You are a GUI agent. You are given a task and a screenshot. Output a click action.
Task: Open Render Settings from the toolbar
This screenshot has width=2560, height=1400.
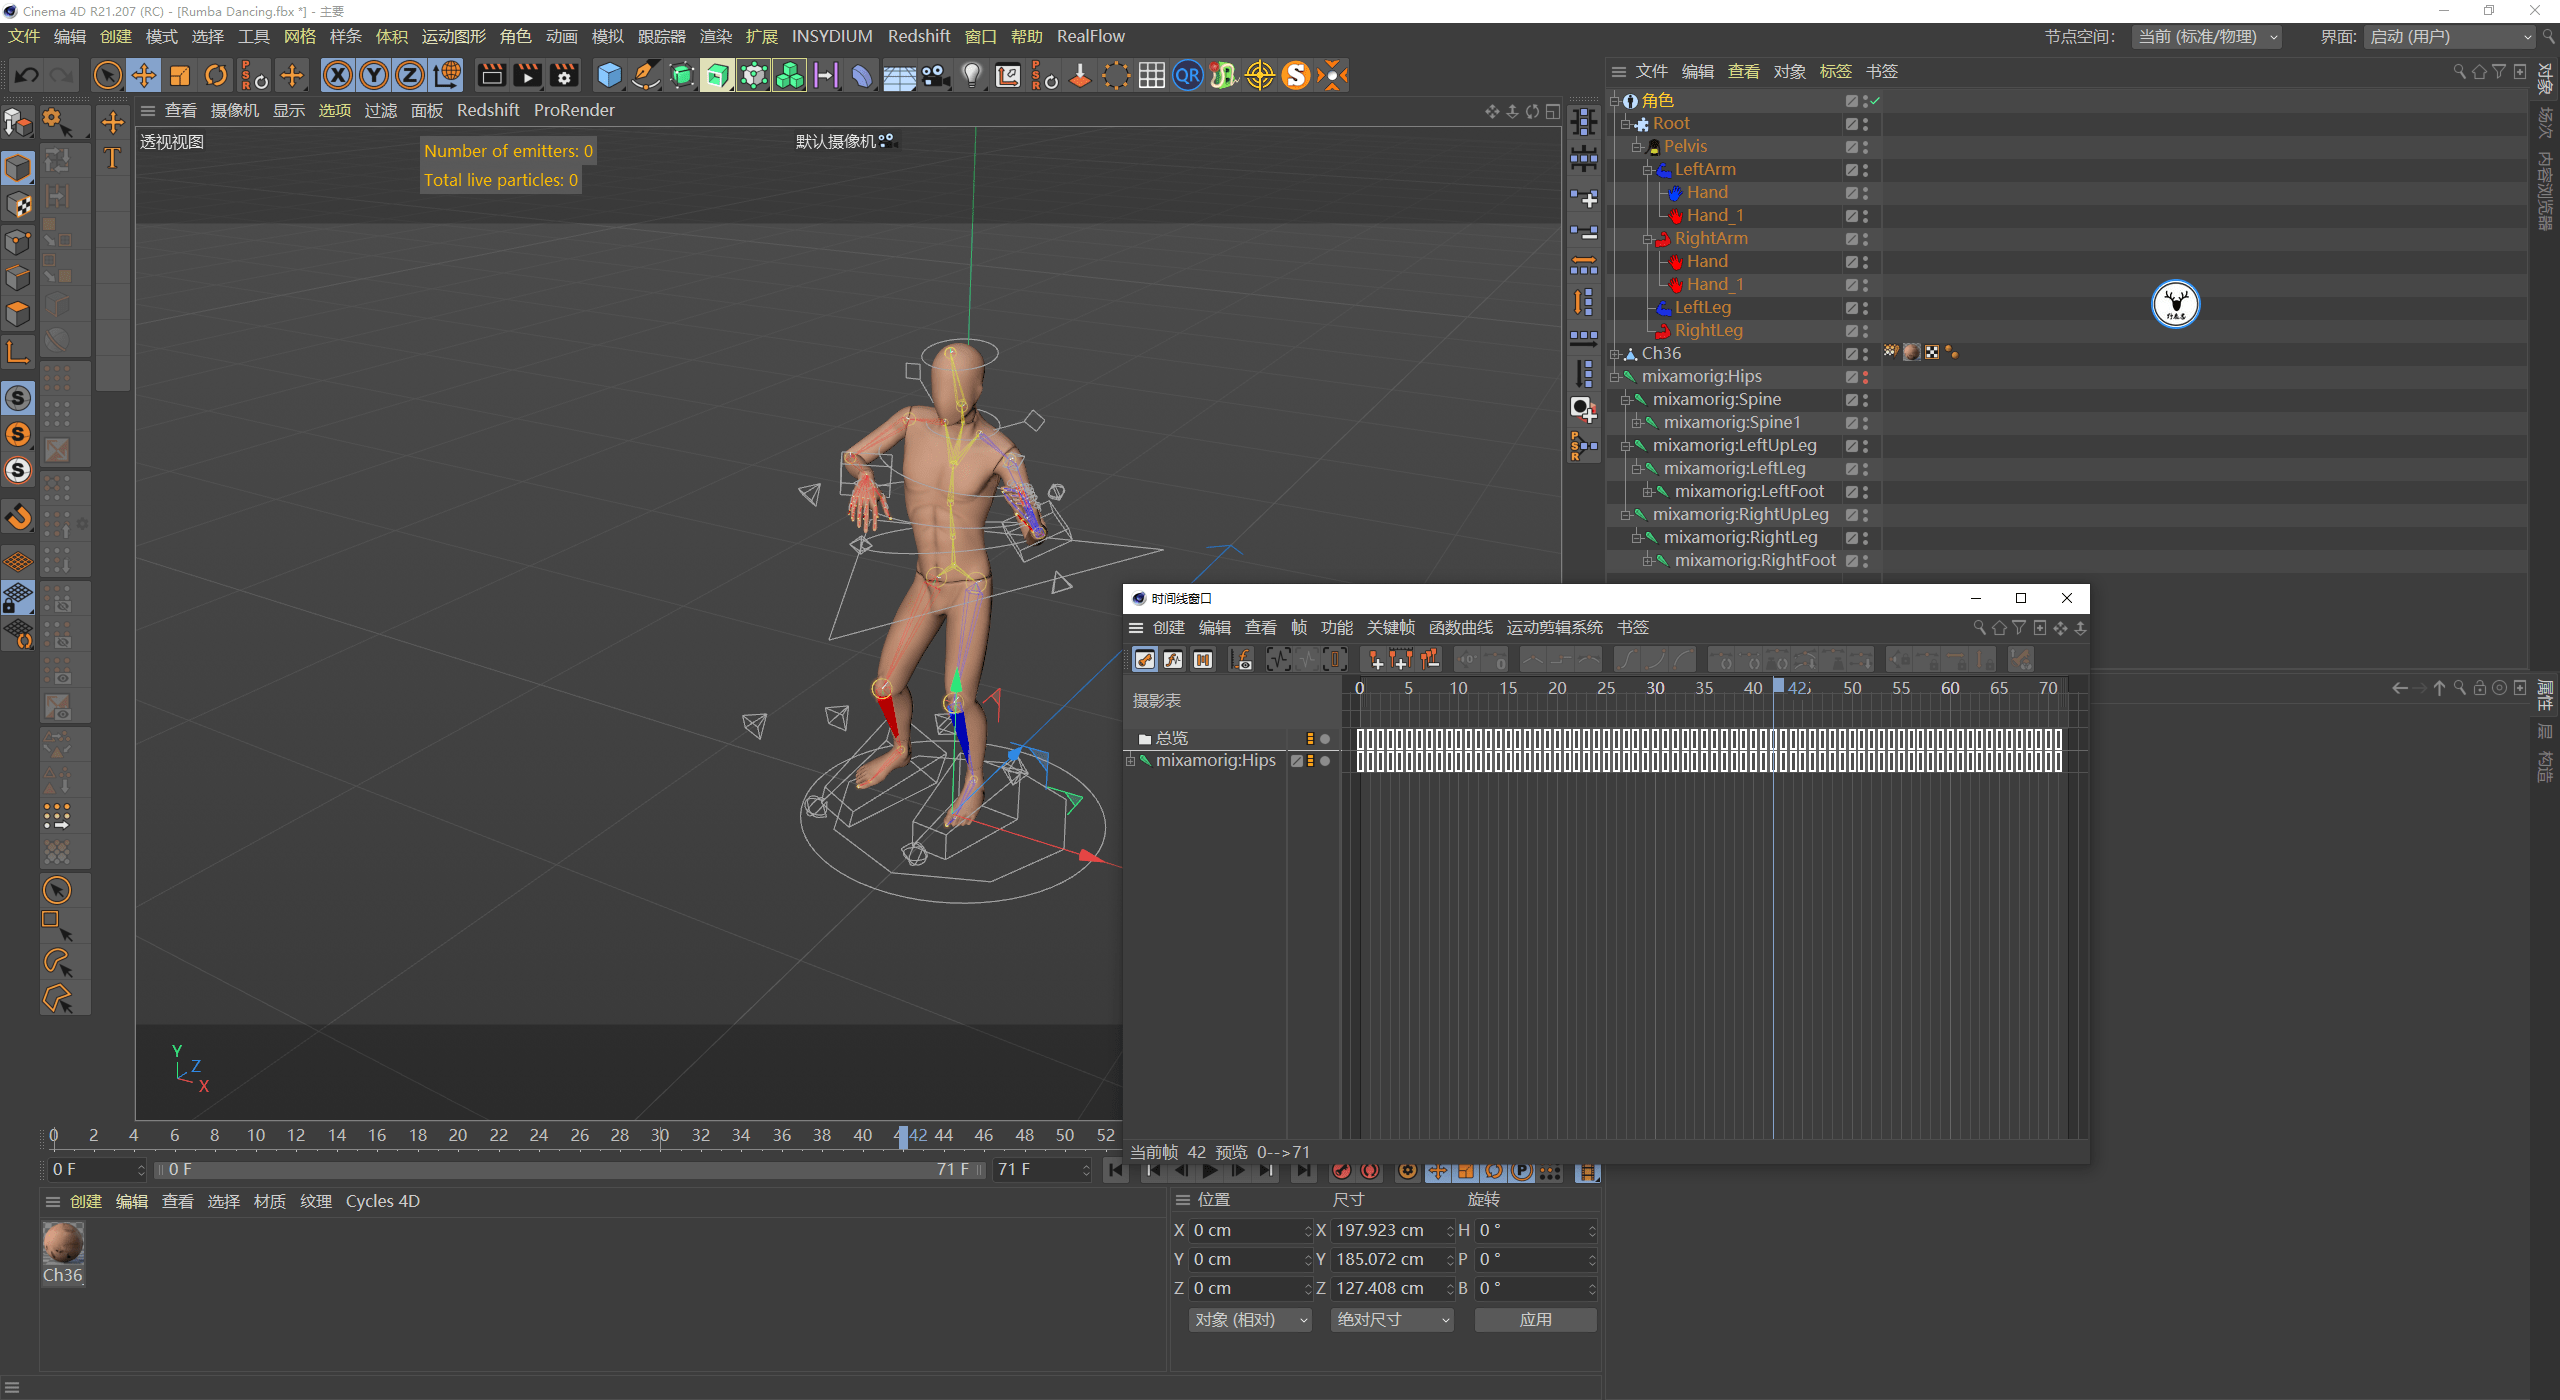(565, 75)
